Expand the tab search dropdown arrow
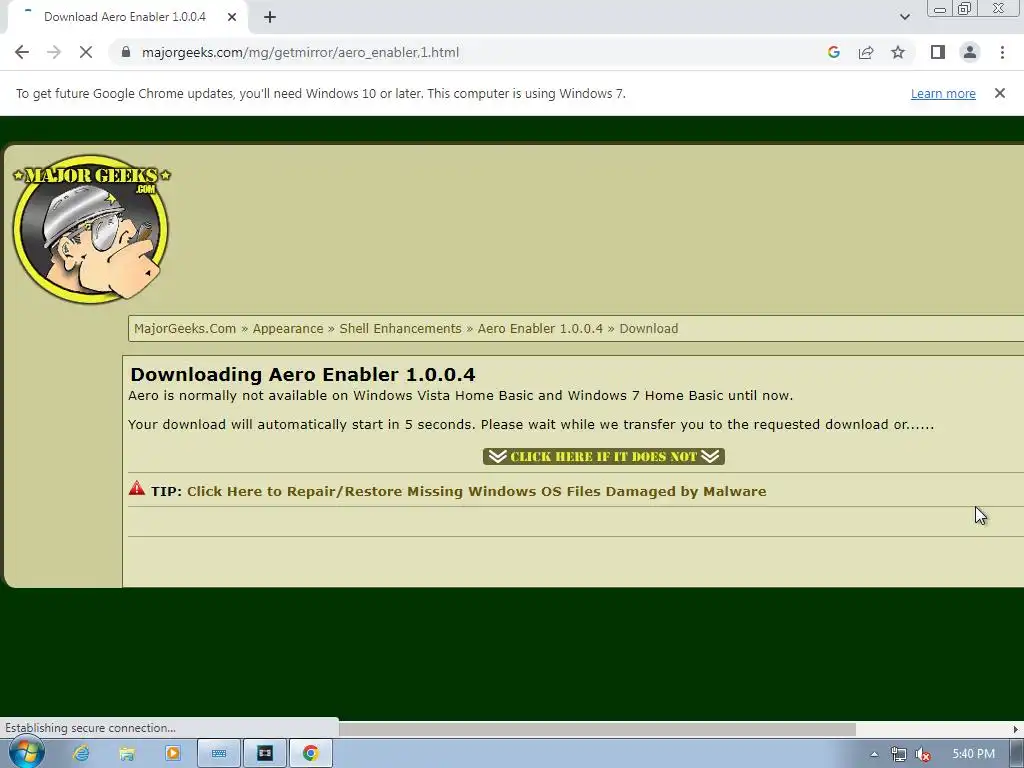Image resolution: width=1024 pixels, height=768 pixels. point(904,17)
